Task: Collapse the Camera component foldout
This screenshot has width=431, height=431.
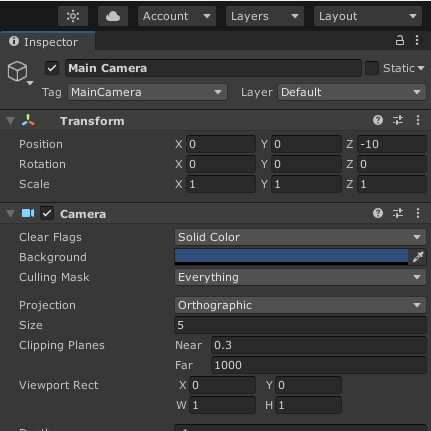Action: [11, 214]
